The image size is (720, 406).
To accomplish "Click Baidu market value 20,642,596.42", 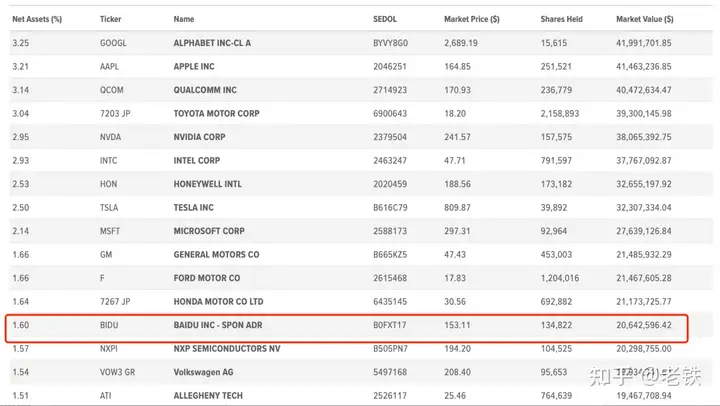I will pos(644,325).
